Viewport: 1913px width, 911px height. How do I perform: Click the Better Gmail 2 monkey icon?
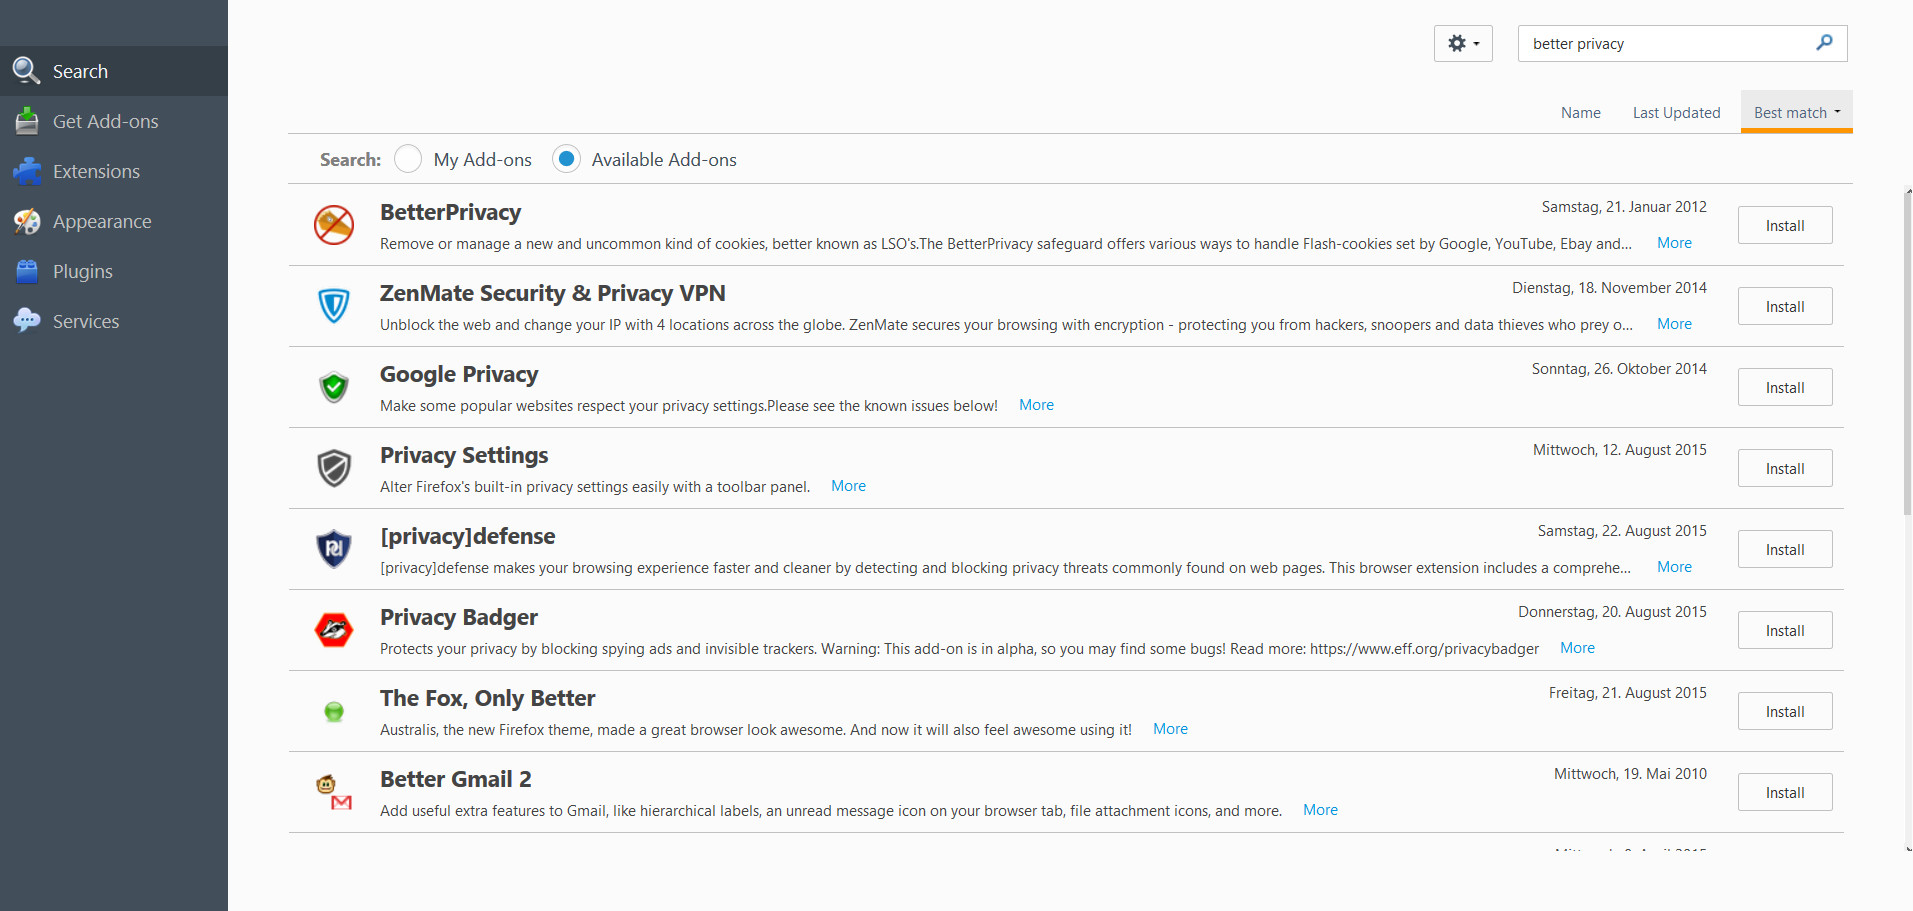pyautogui.click(x=334, y=792)
